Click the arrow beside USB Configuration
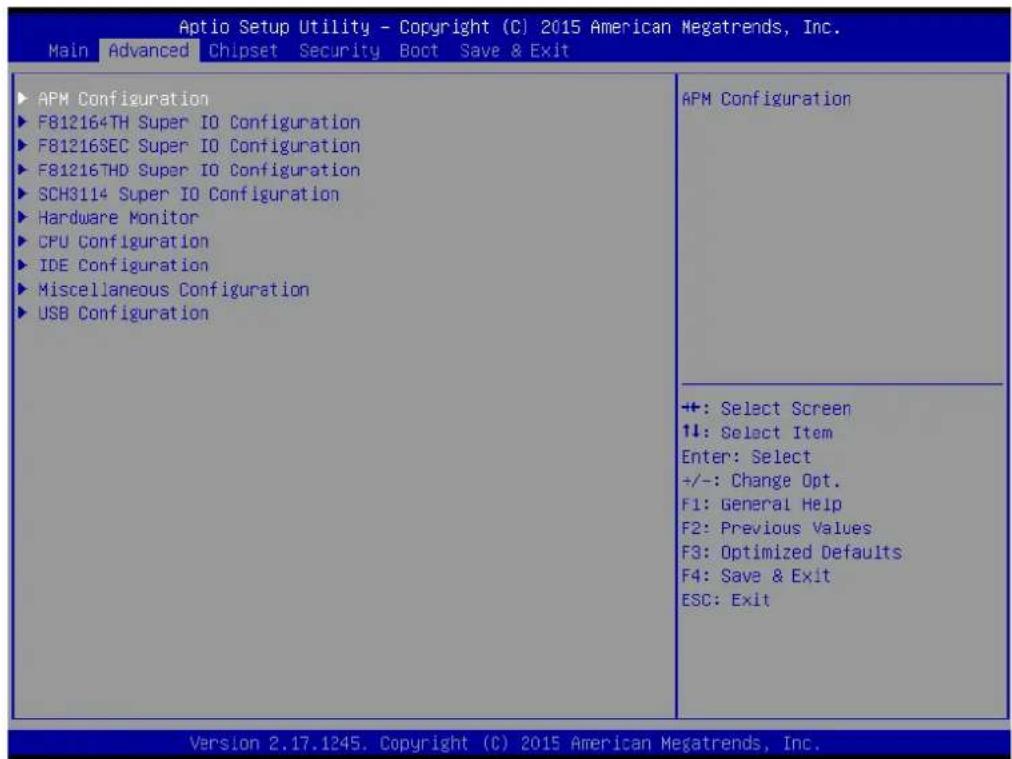Screen dimensions: 1012x759 tap(23, 313)
